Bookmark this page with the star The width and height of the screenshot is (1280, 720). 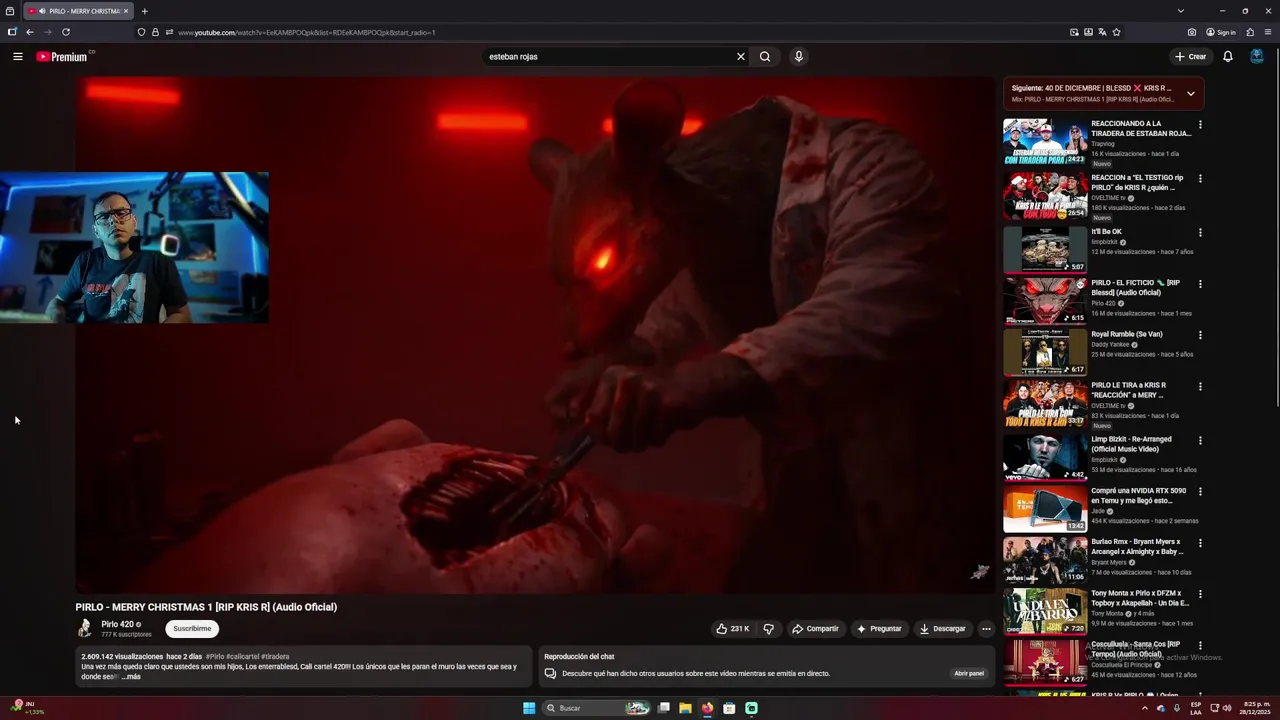point(1116,32)
